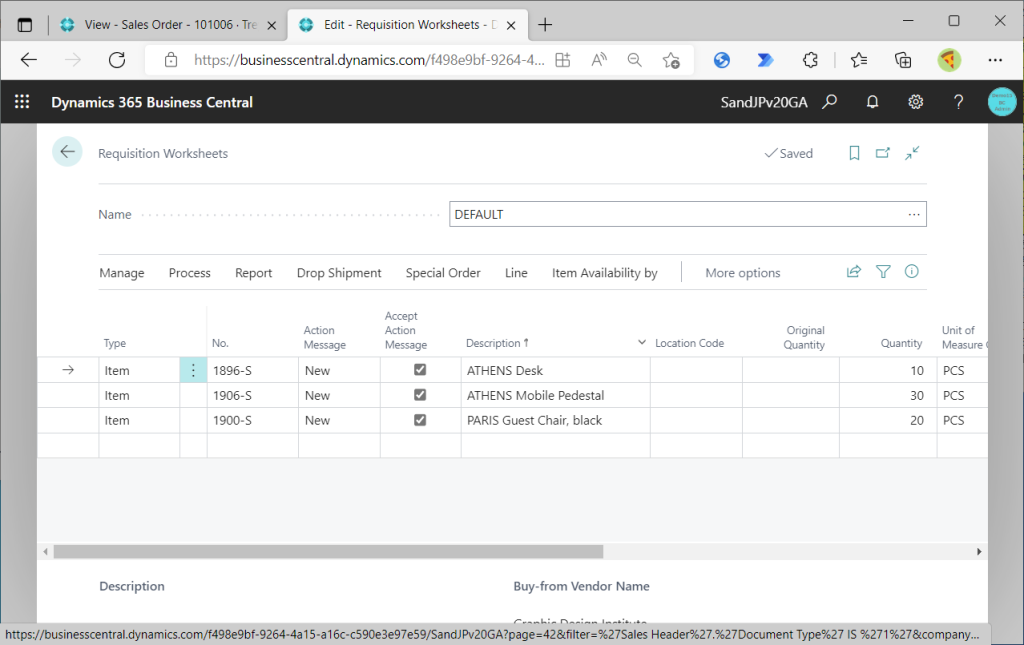Click the browser address bar URL

point(369,60)
